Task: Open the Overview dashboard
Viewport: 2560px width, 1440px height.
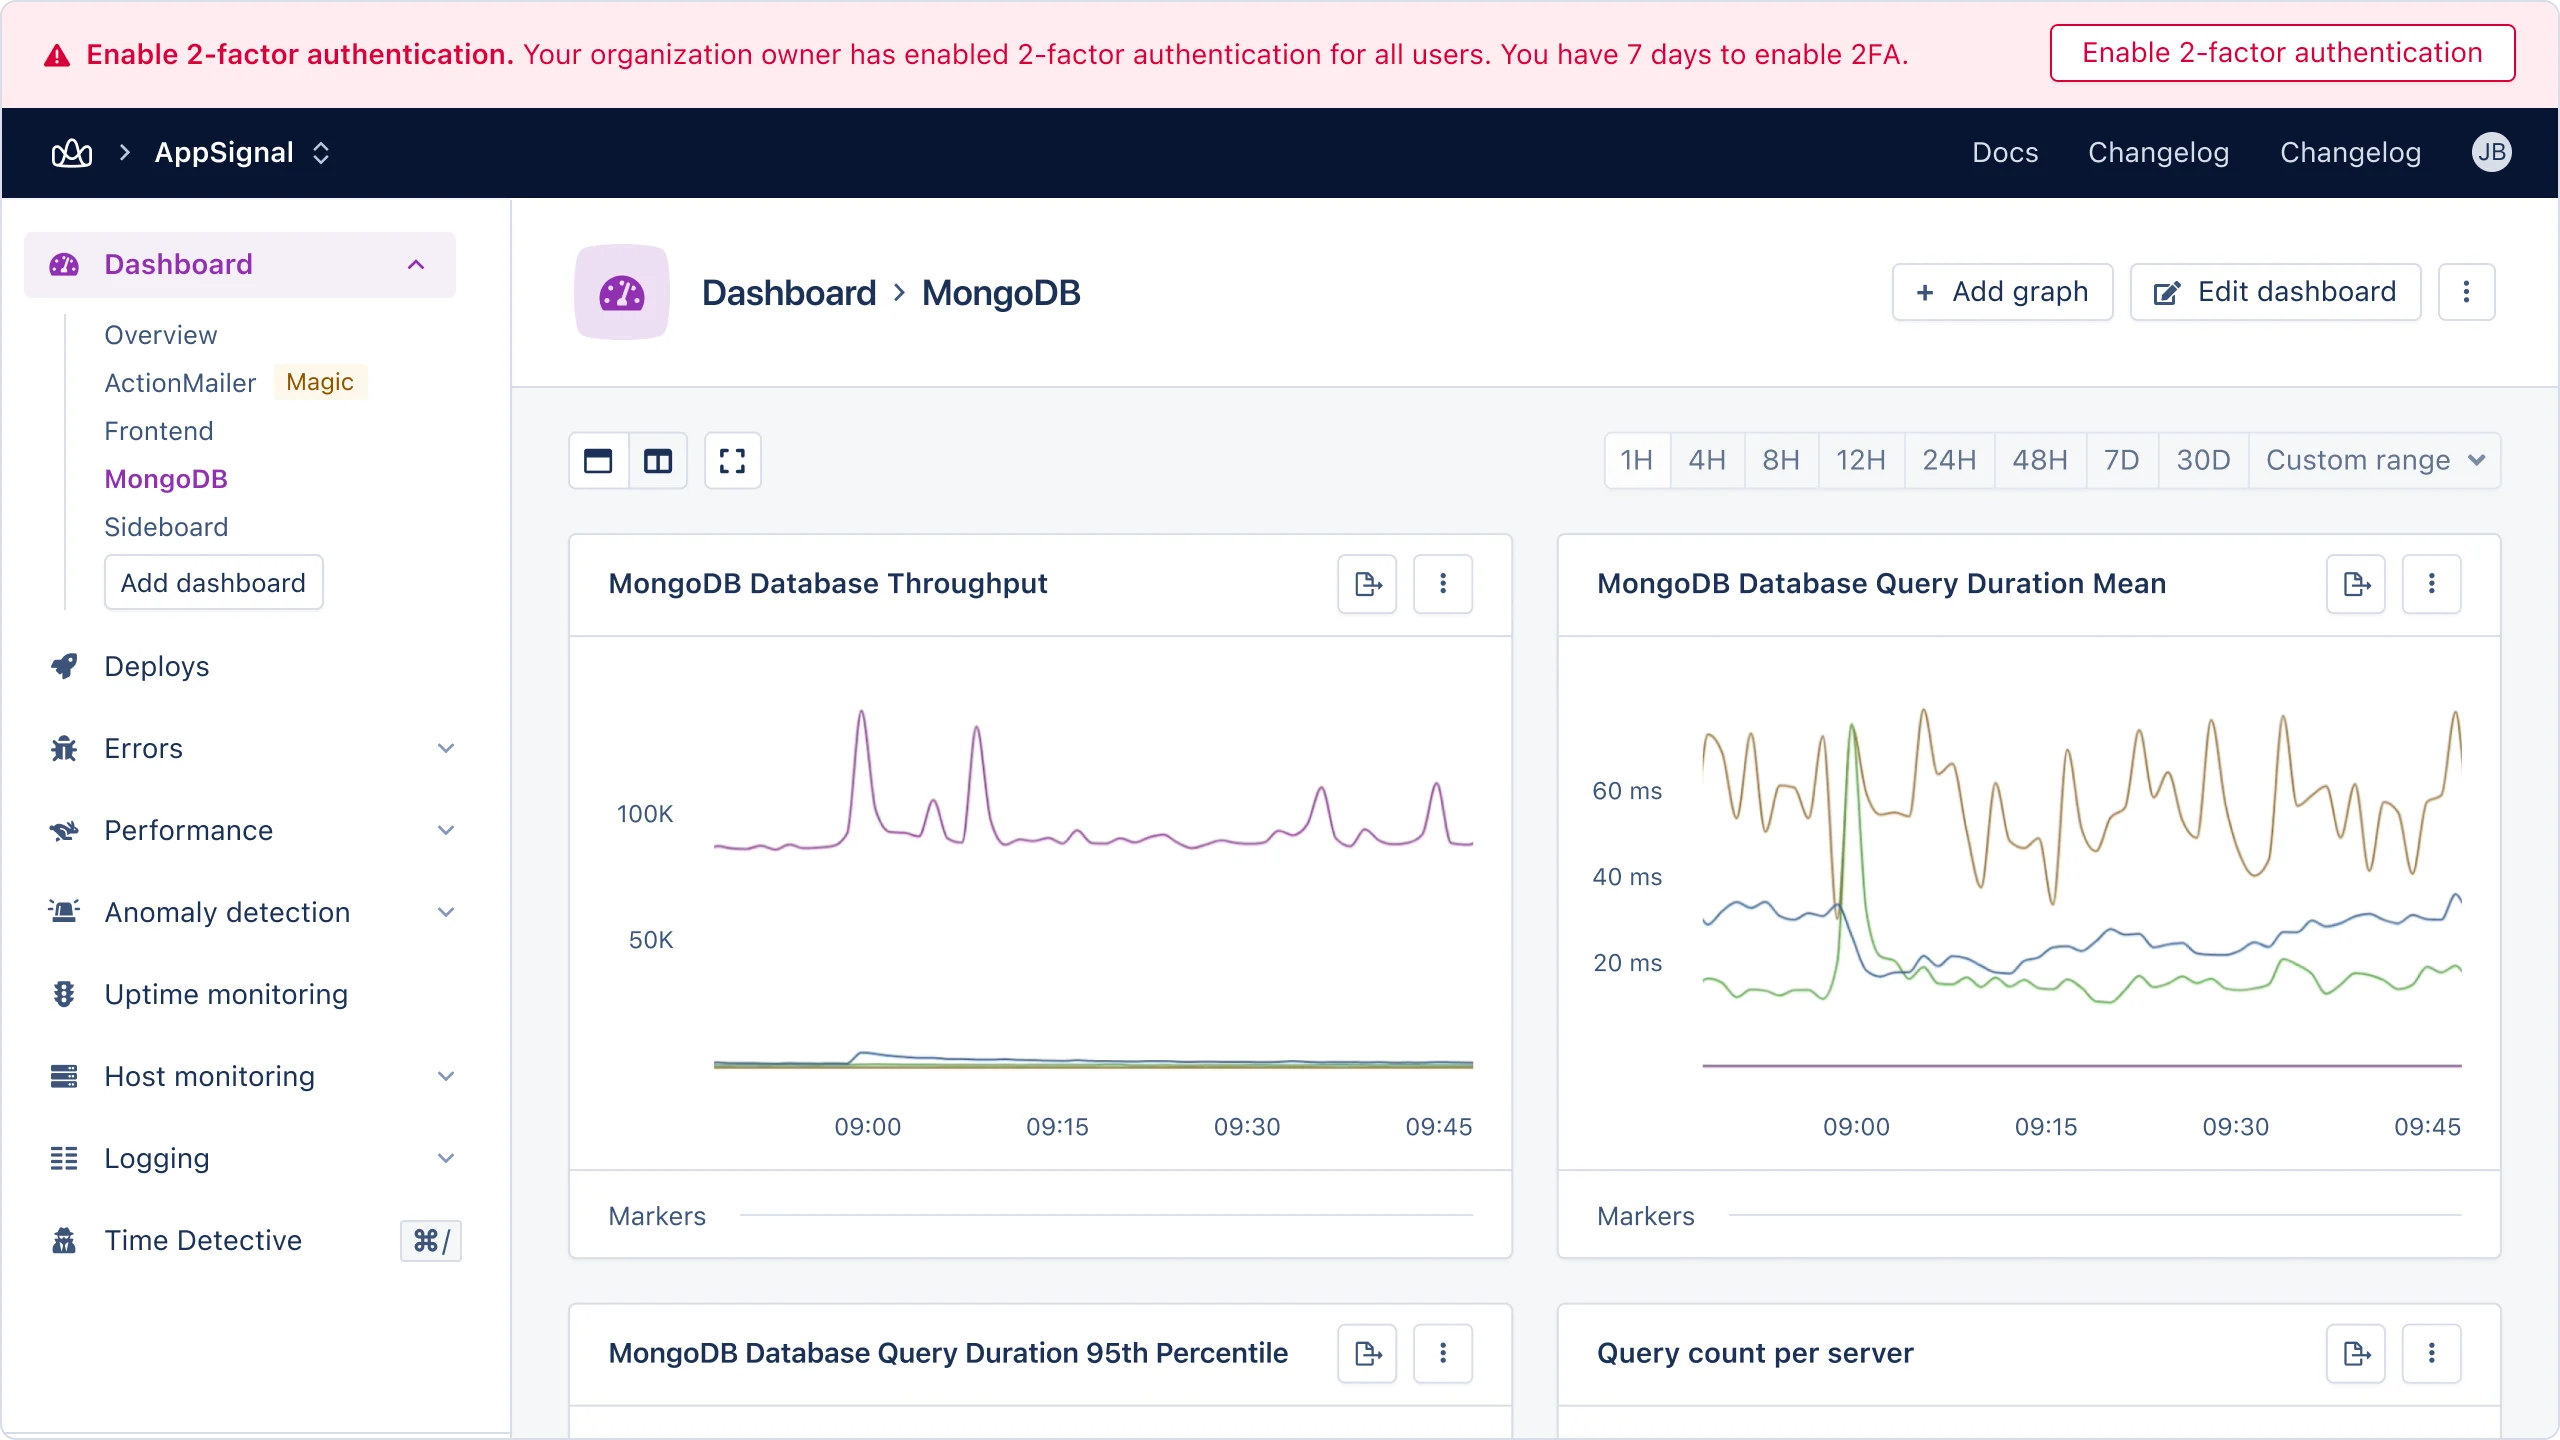Action: click(161, 335)
